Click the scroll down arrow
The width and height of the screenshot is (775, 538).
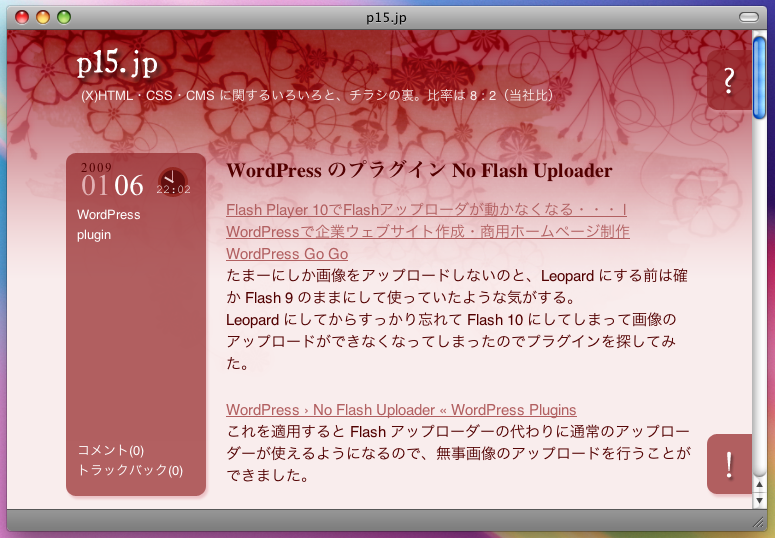tap(760, 499)
